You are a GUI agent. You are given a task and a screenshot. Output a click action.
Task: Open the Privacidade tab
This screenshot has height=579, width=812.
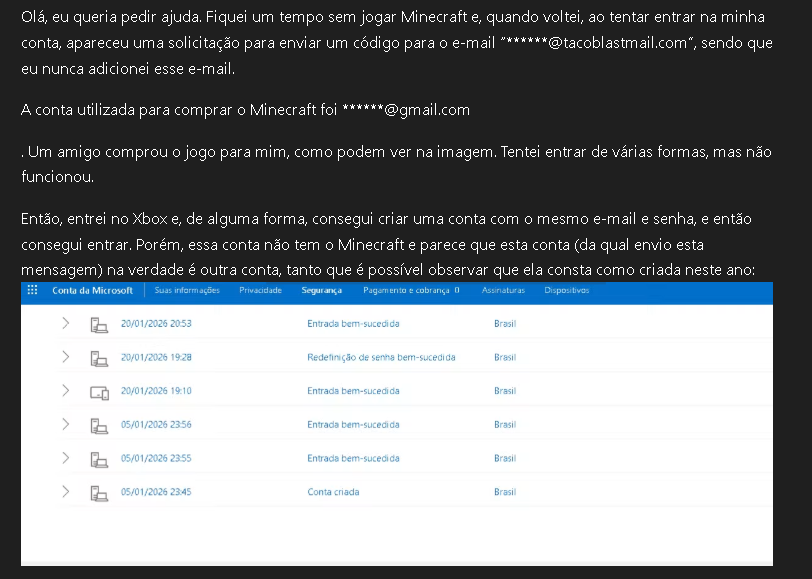click(260, 290)
